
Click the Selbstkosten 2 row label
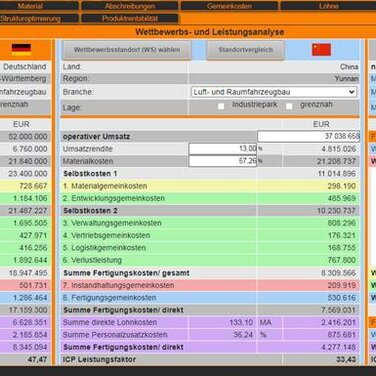click(90, 211)
